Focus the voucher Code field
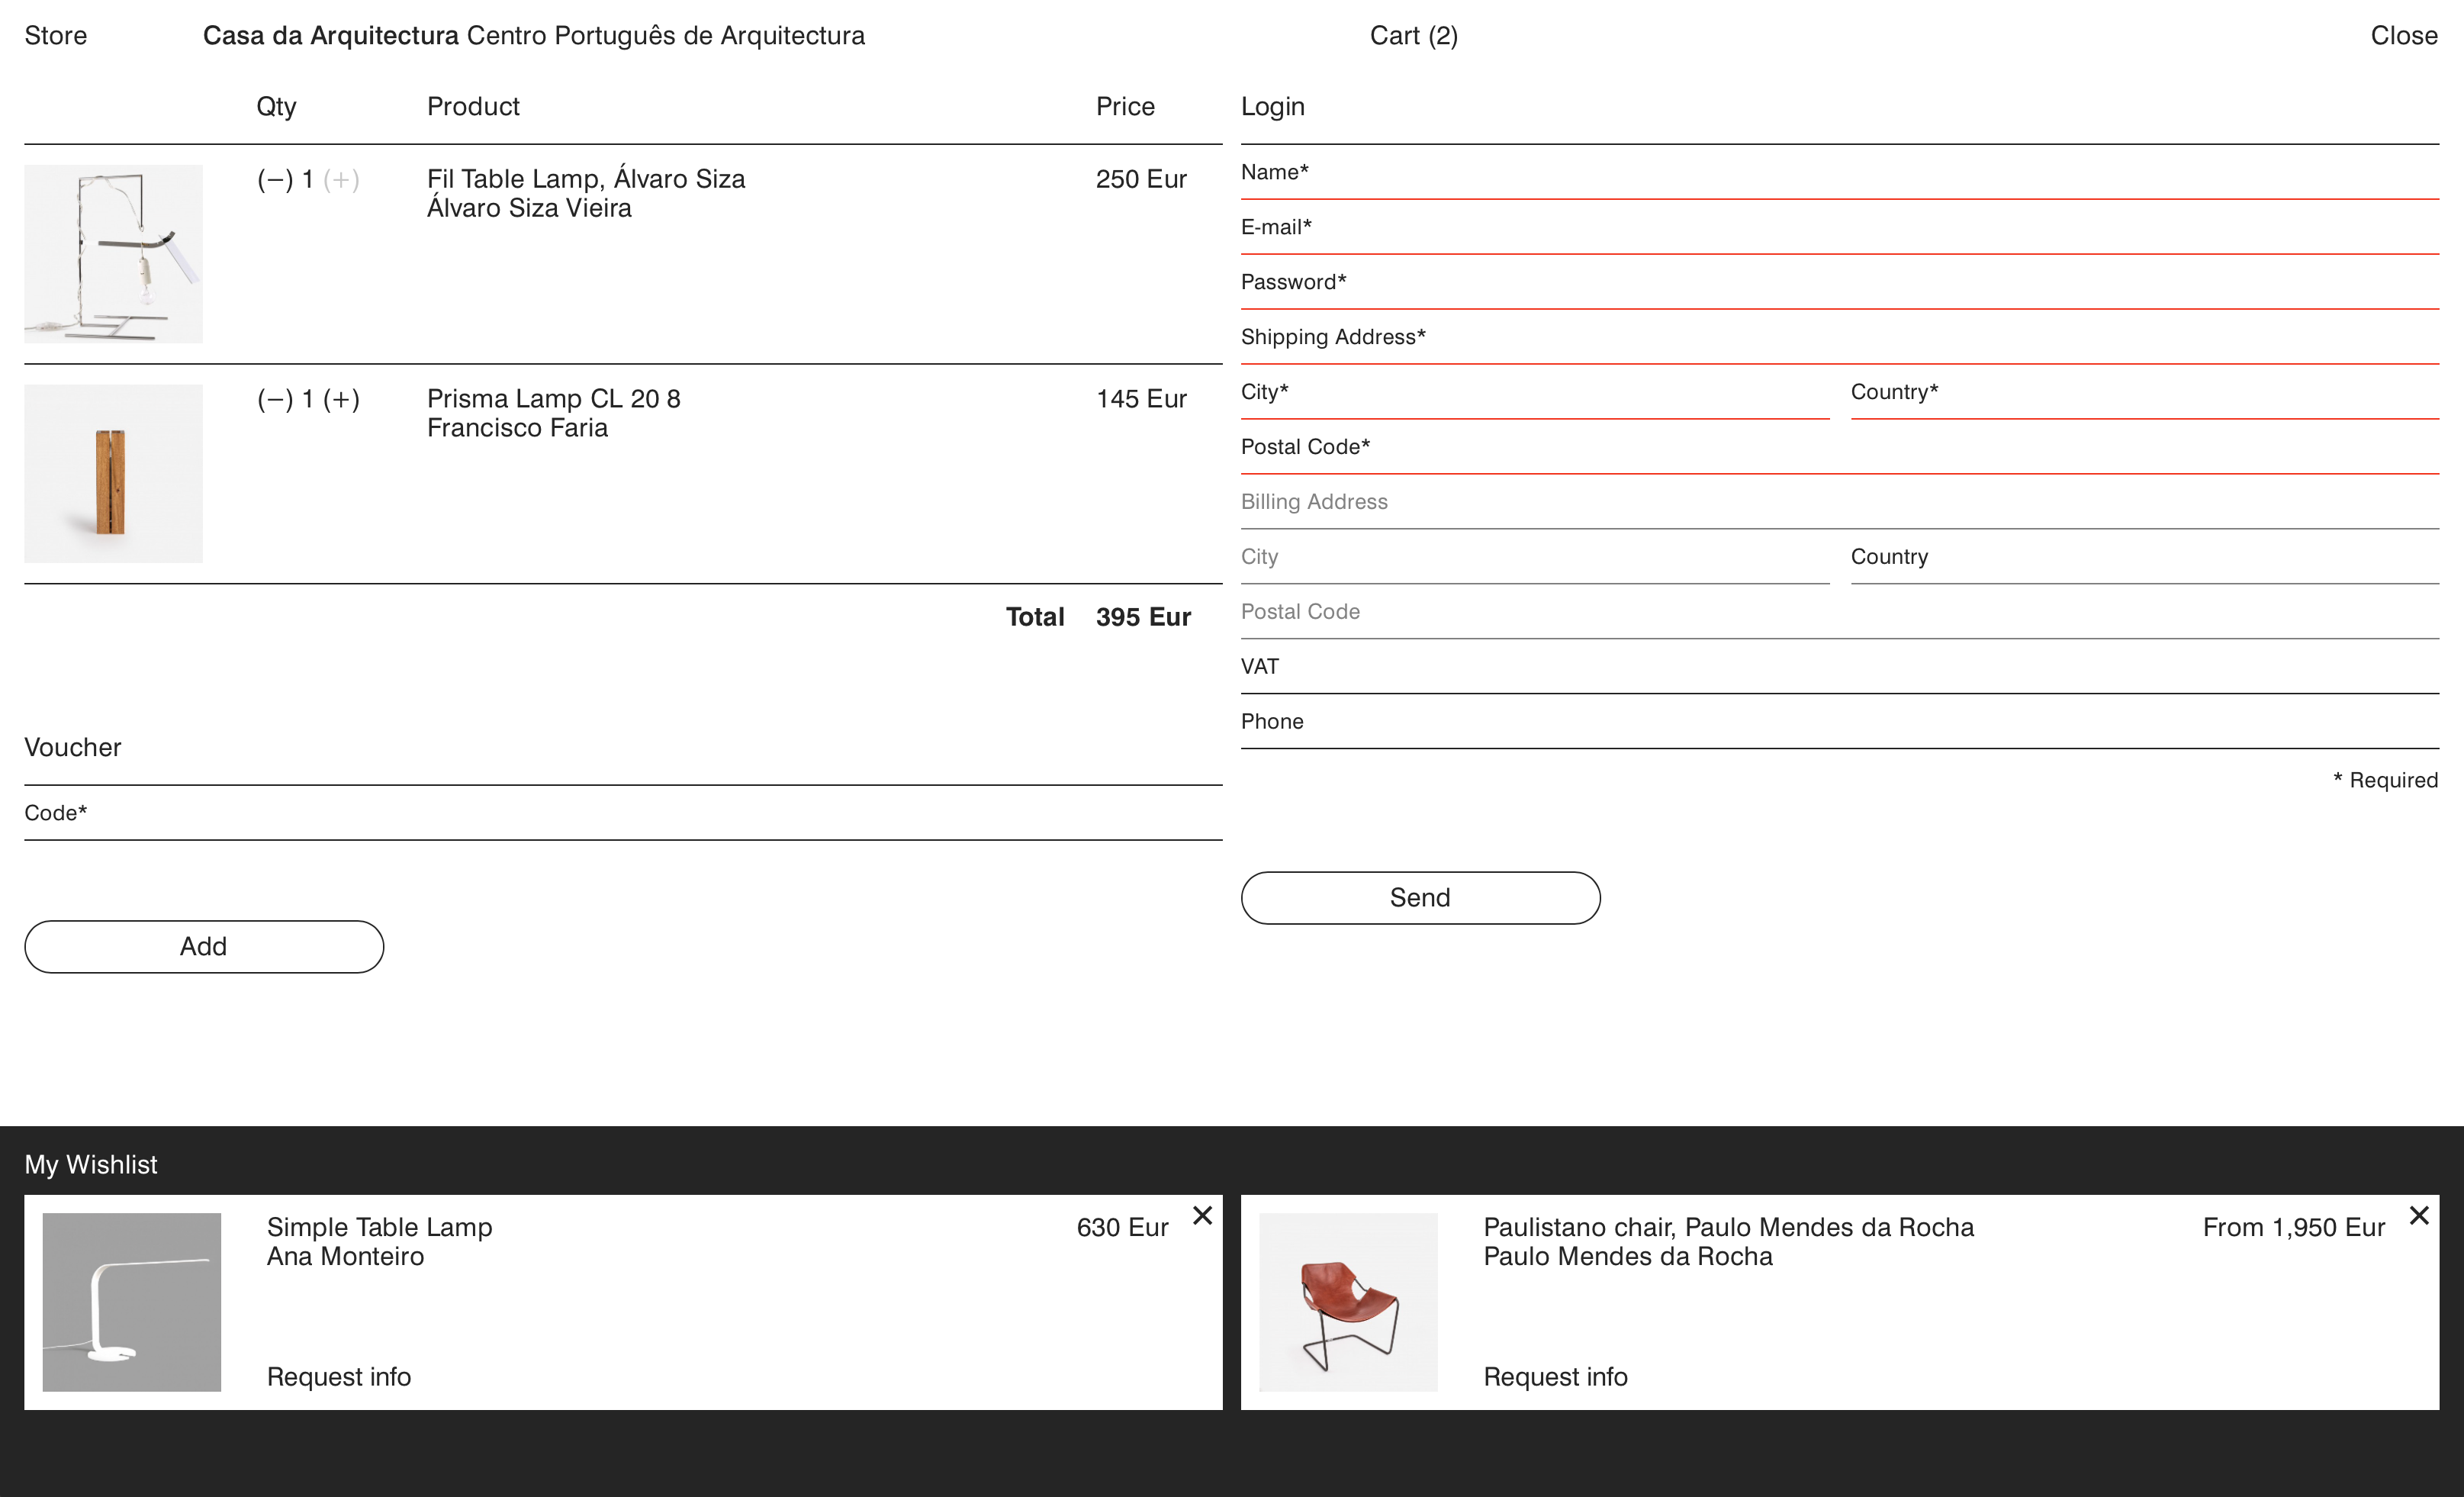This screenshot has height=1497, width=2464. click(x=622, y=814)
